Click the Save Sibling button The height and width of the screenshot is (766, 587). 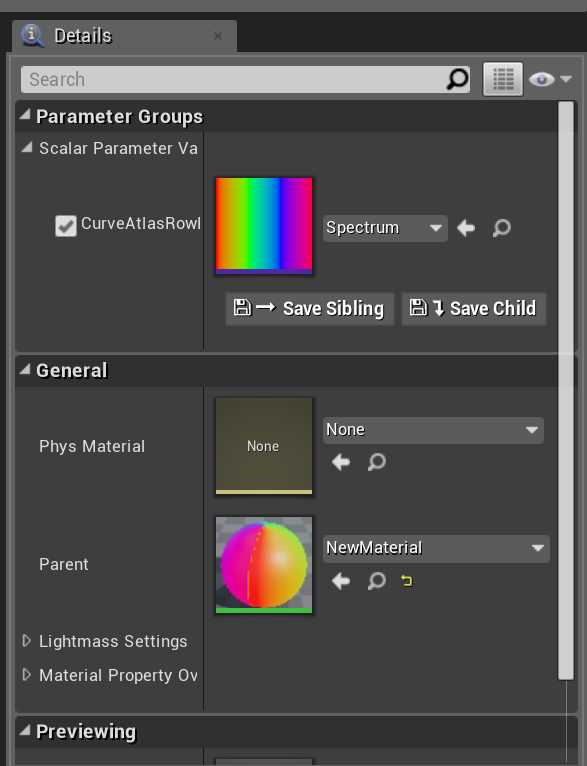point(310,309)
